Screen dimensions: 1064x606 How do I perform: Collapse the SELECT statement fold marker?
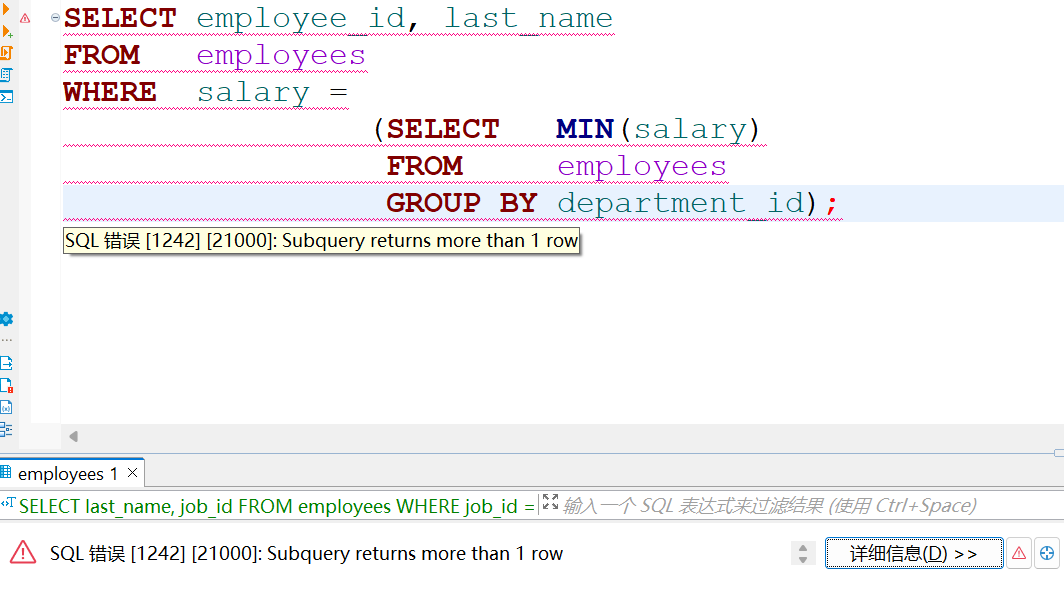tap(55, 18)
